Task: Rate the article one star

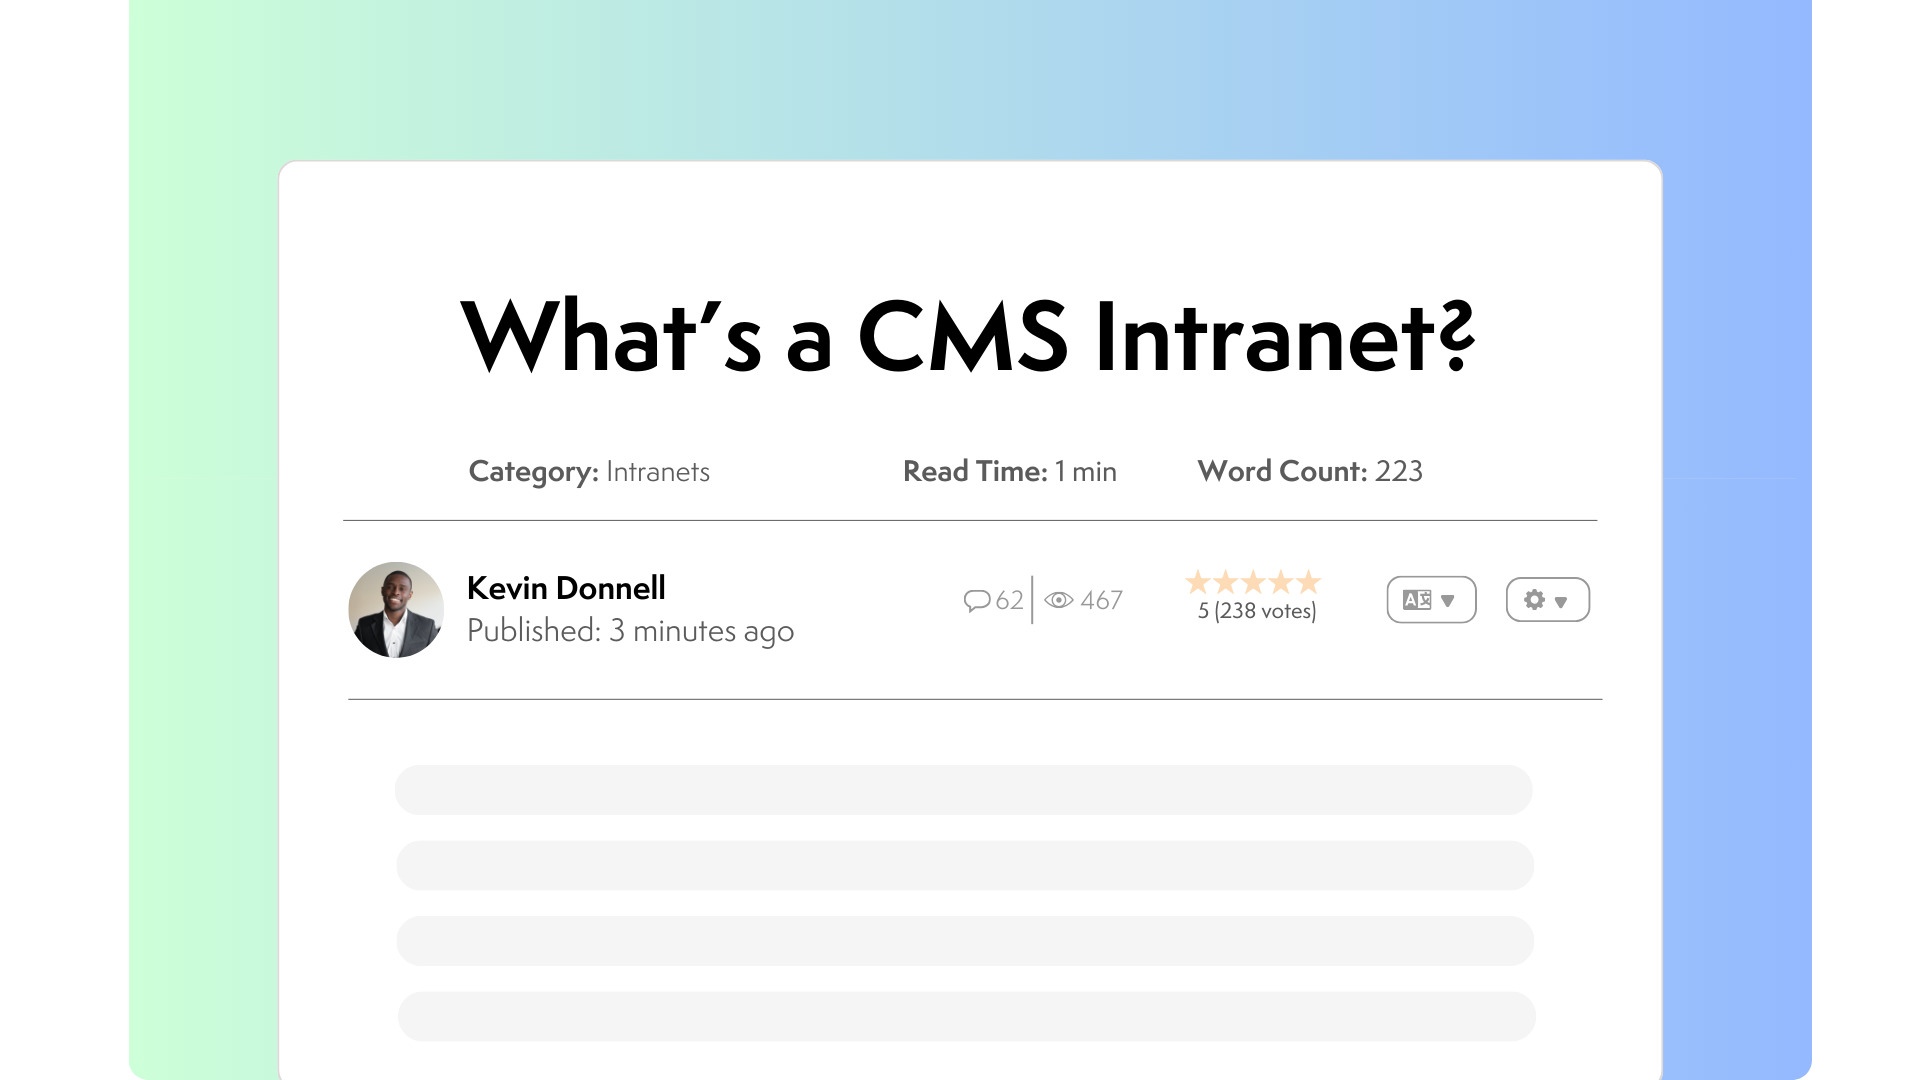Action: [x=1197, y=582]
